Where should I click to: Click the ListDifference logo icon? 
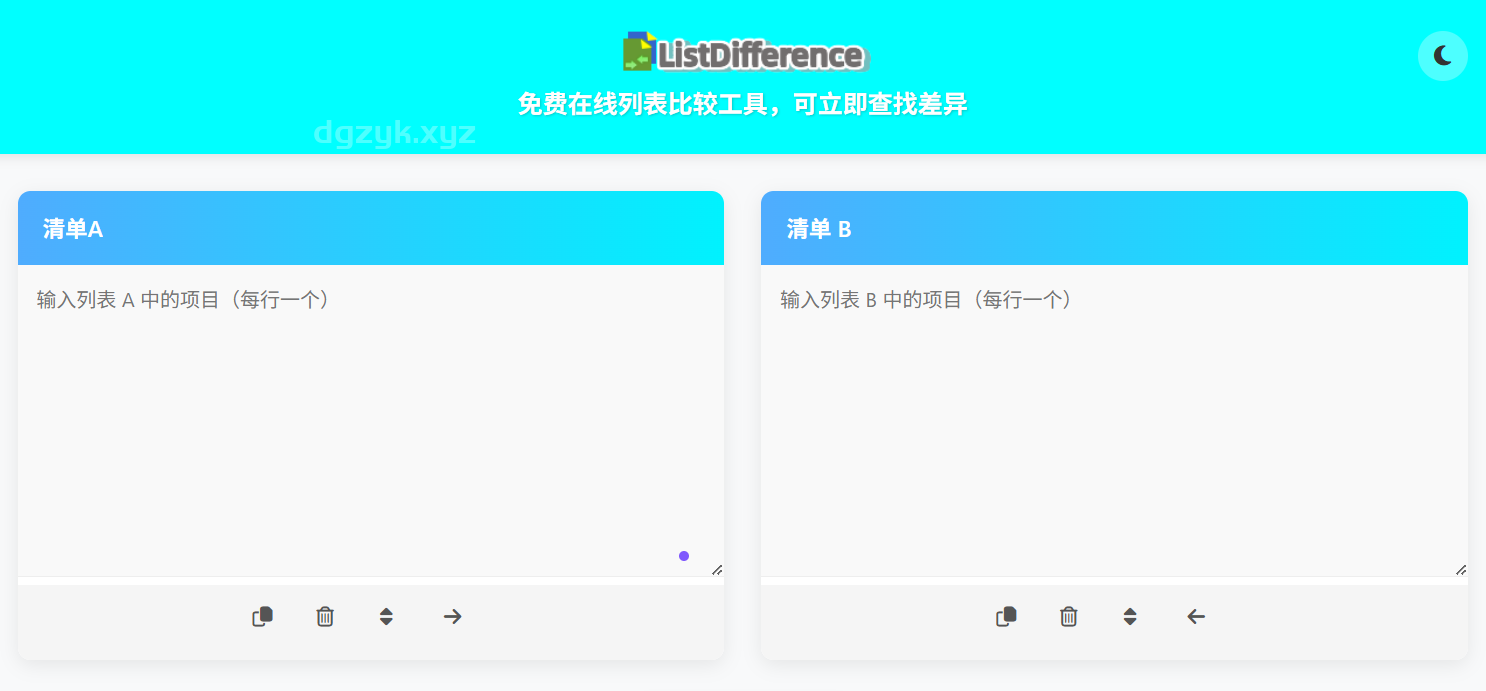click(x=638, y=52)
